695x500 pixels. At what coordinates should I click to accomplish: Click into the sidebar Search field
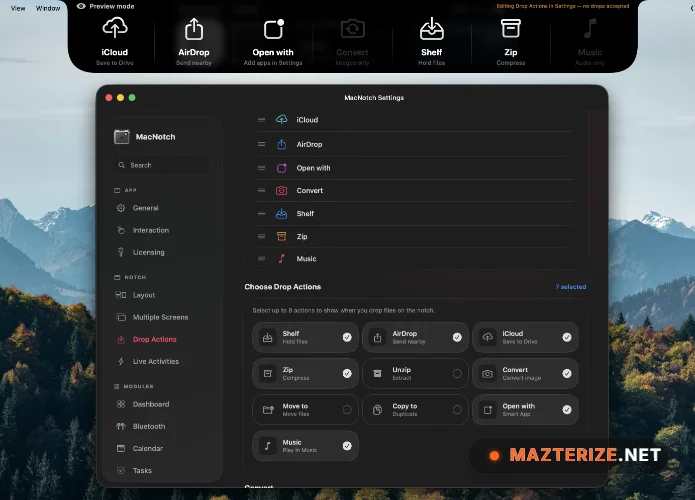pyautogui.click(x=162, y=165)
